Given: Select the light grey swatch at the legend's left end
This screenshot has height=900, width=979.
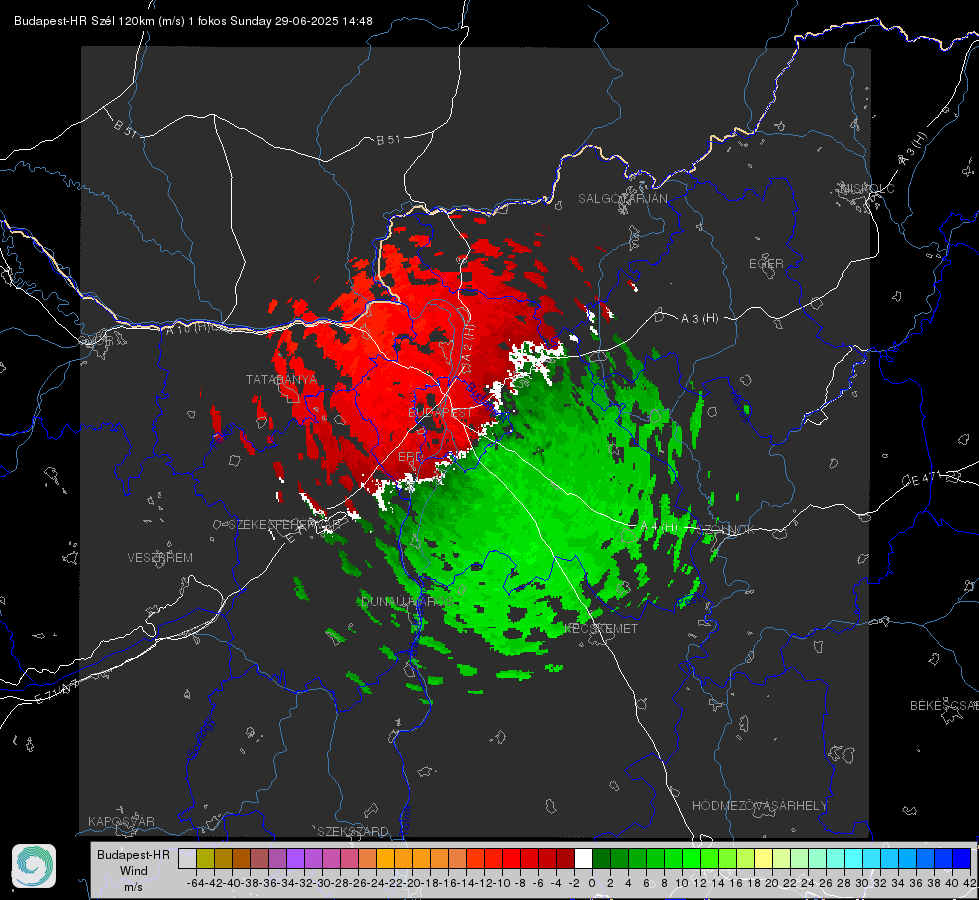Looking at the screenshot, I should (187, 859).
